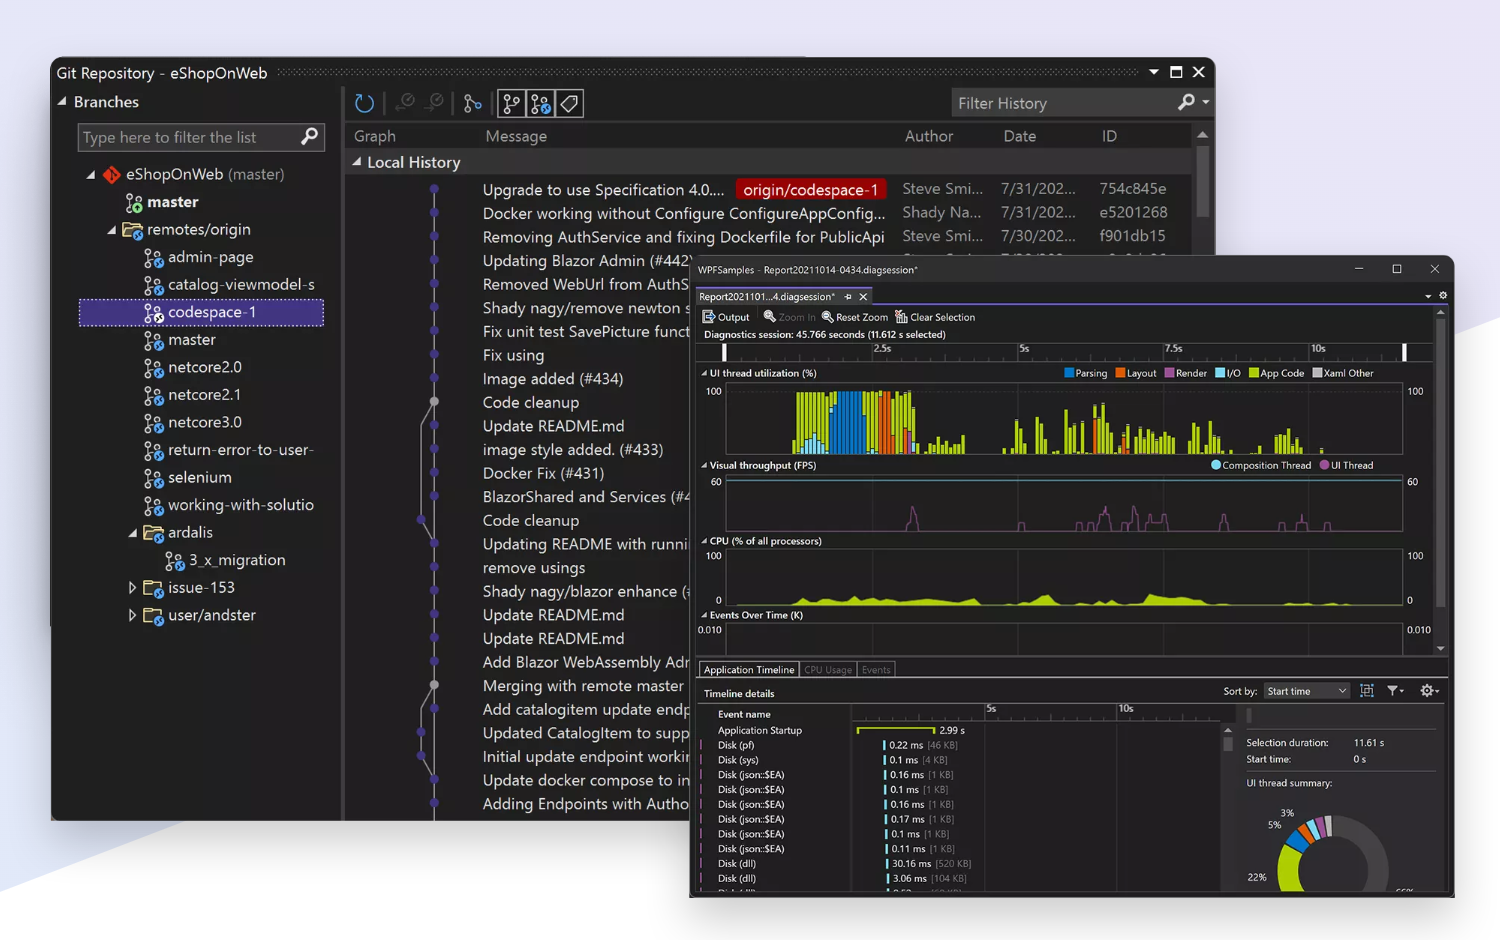The width and height of the screenshot is (1500, 940).
Task: Click the Fetch refresh icon in Git toolbar
Action: point(363,103)
